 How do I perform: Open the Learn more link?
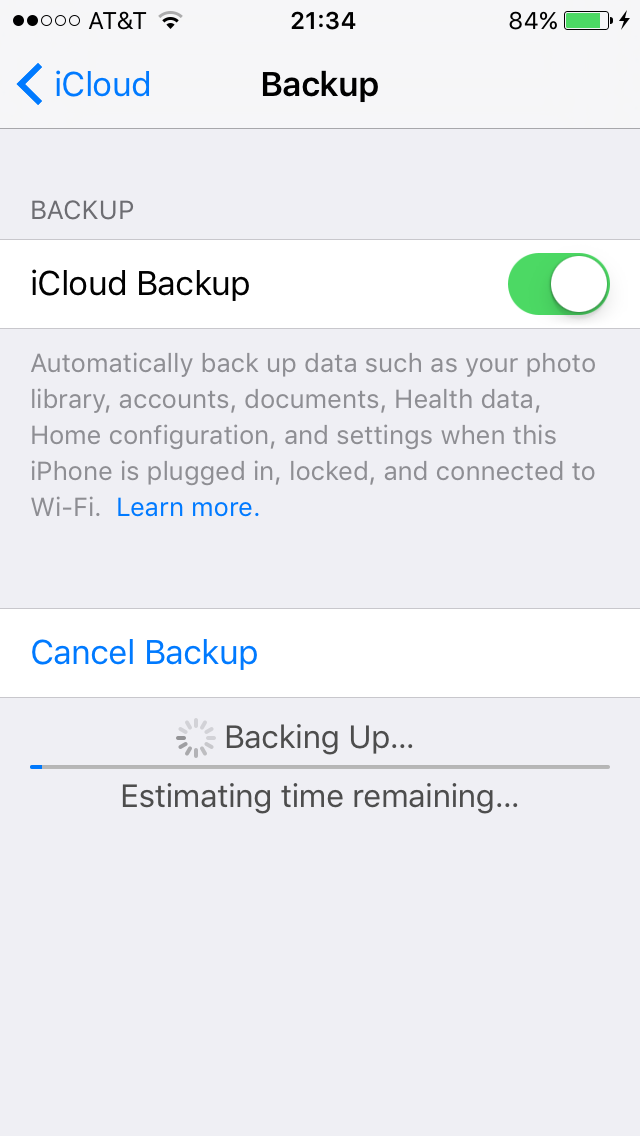click(x=188, y=508)
